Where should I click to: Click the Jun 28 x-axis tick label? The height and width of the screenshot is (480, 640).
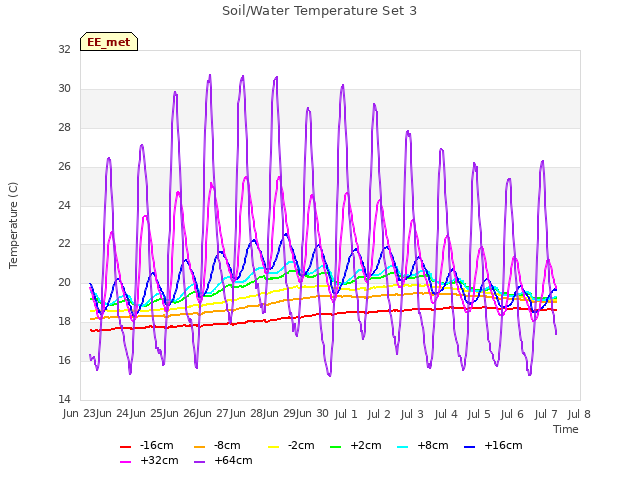click(247, 414)
